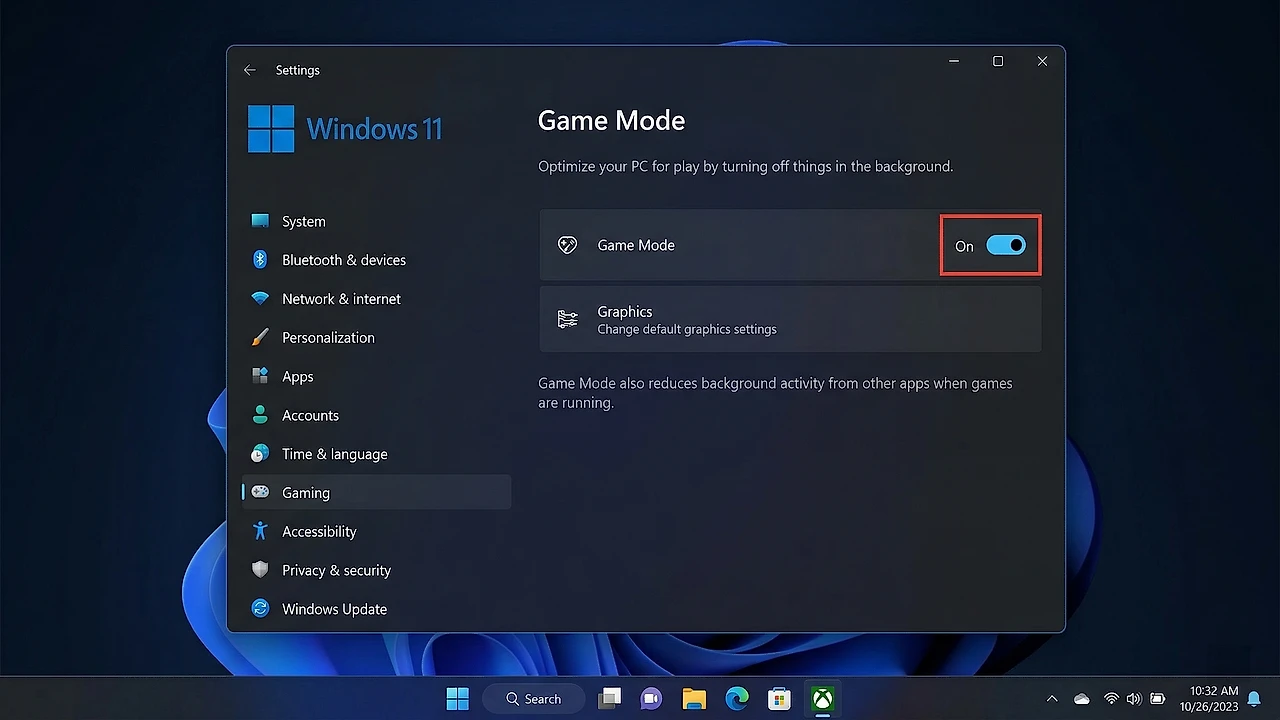This screenshot has width=1280, height=720.
Task: Expand the hidden system tray icons
Action: click(x=1052, y=699)
